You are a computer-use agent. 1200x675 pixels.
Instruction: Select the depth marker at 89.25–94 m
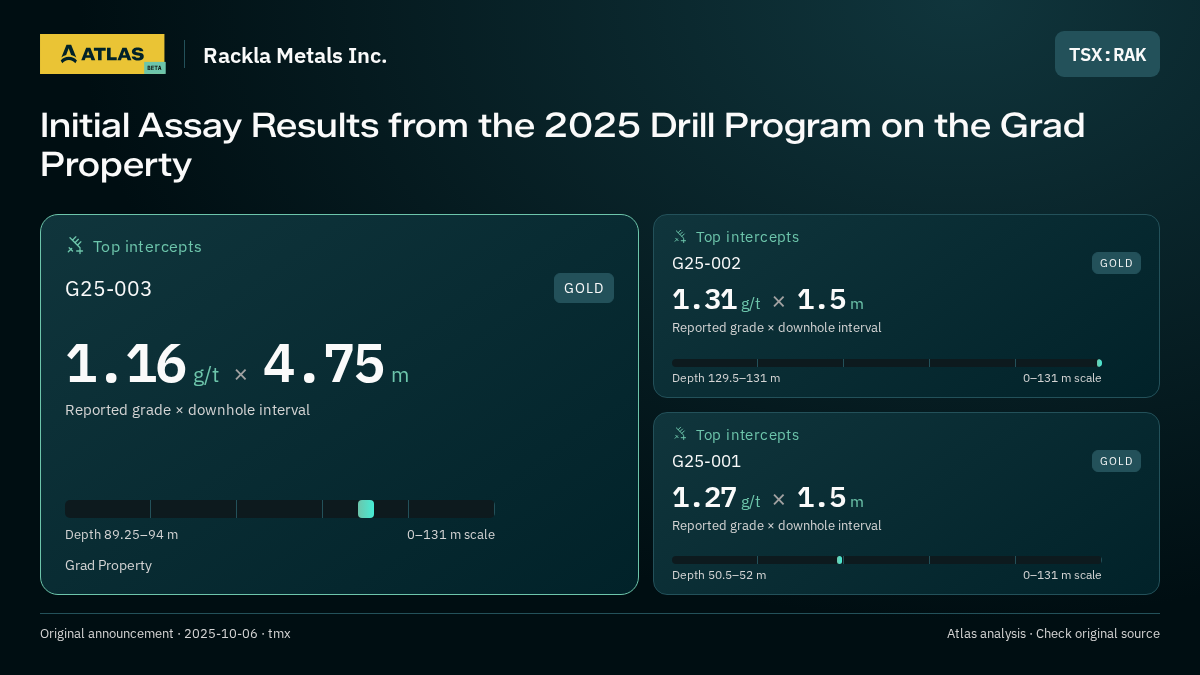(x=366, y=509)
